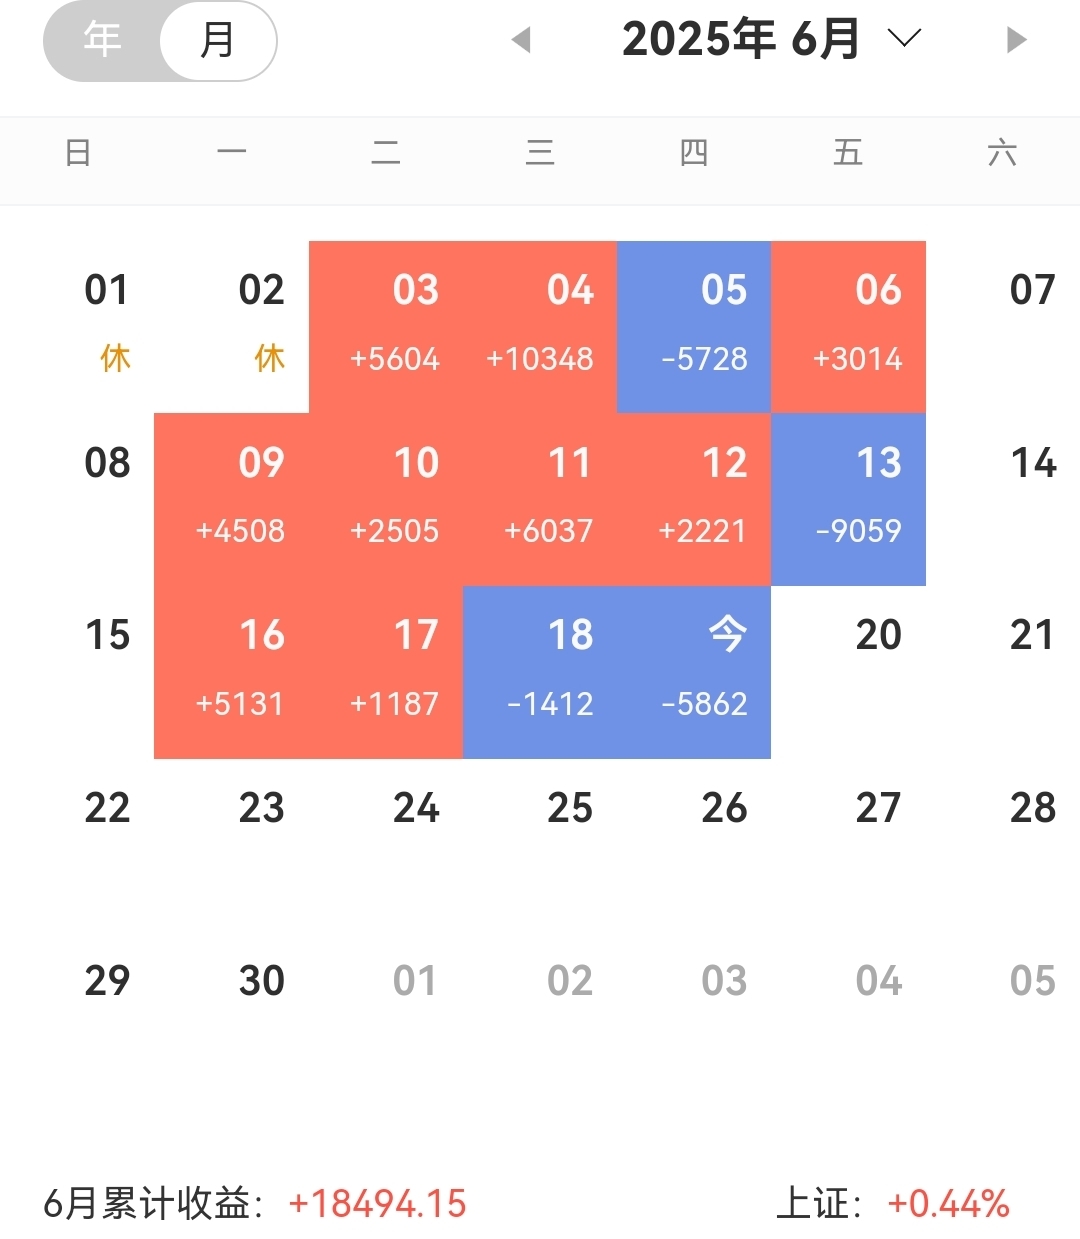Screen dimensions: 1080x1239
Task: Open June 13 showing -9059 loss
Action: [848, 499]
